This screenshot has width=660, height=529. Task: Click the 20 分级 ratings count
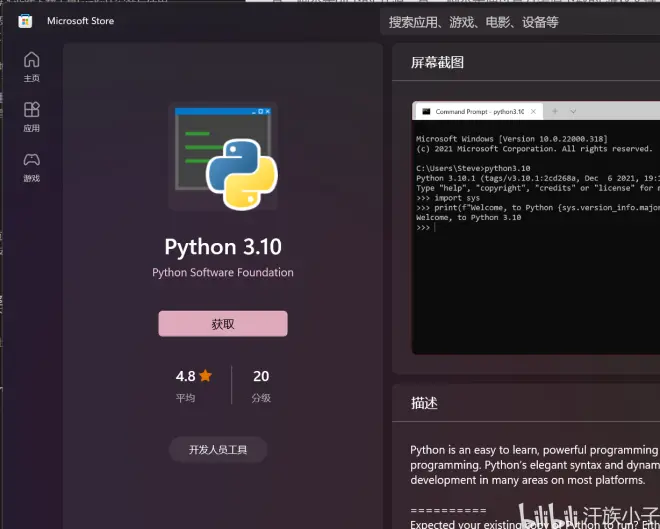coord(261,385)
